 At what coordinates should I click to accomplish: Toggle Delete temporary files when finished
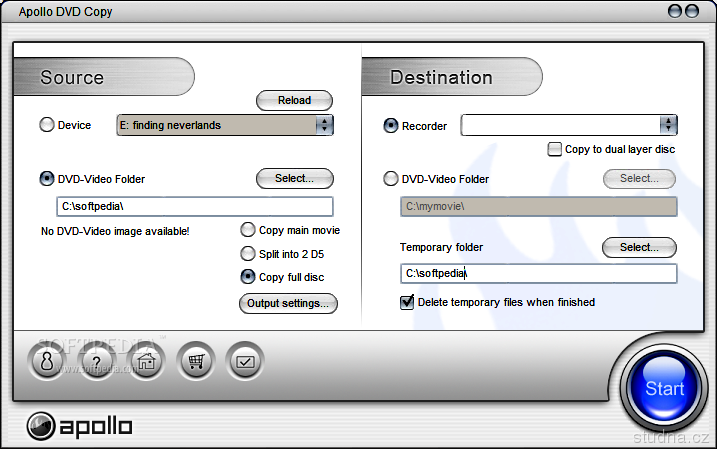pyautogui.click(x=407, y=302)
